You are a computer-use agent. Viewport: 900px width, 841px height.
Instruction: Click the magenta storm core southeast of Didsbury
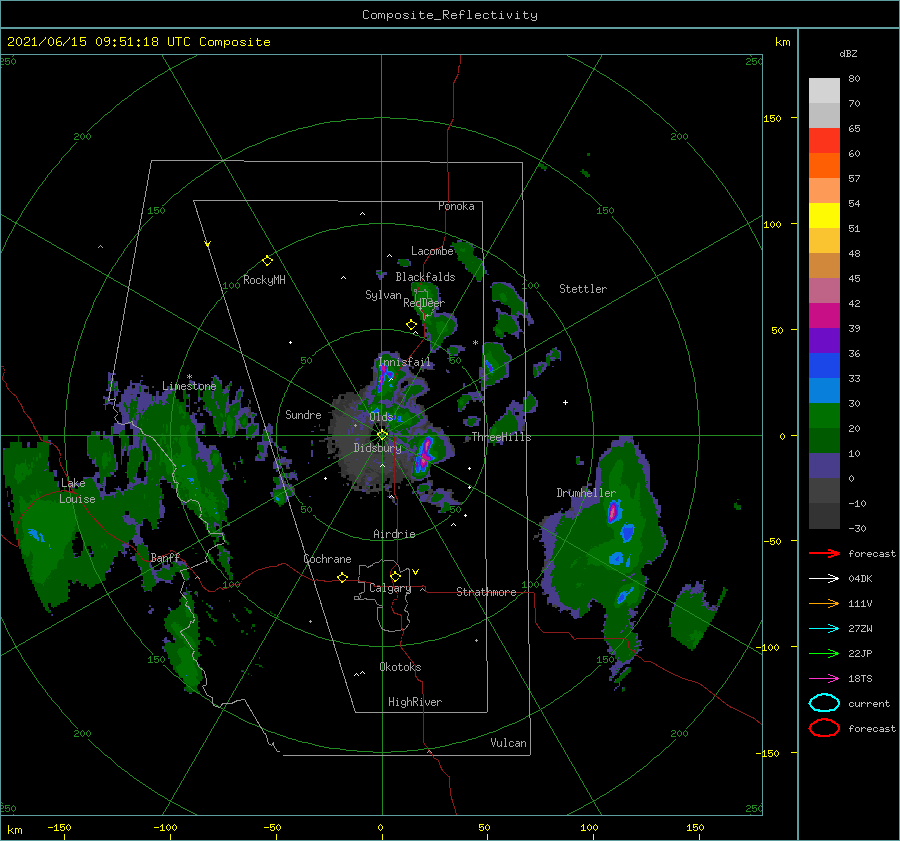[x=424, y=455]
